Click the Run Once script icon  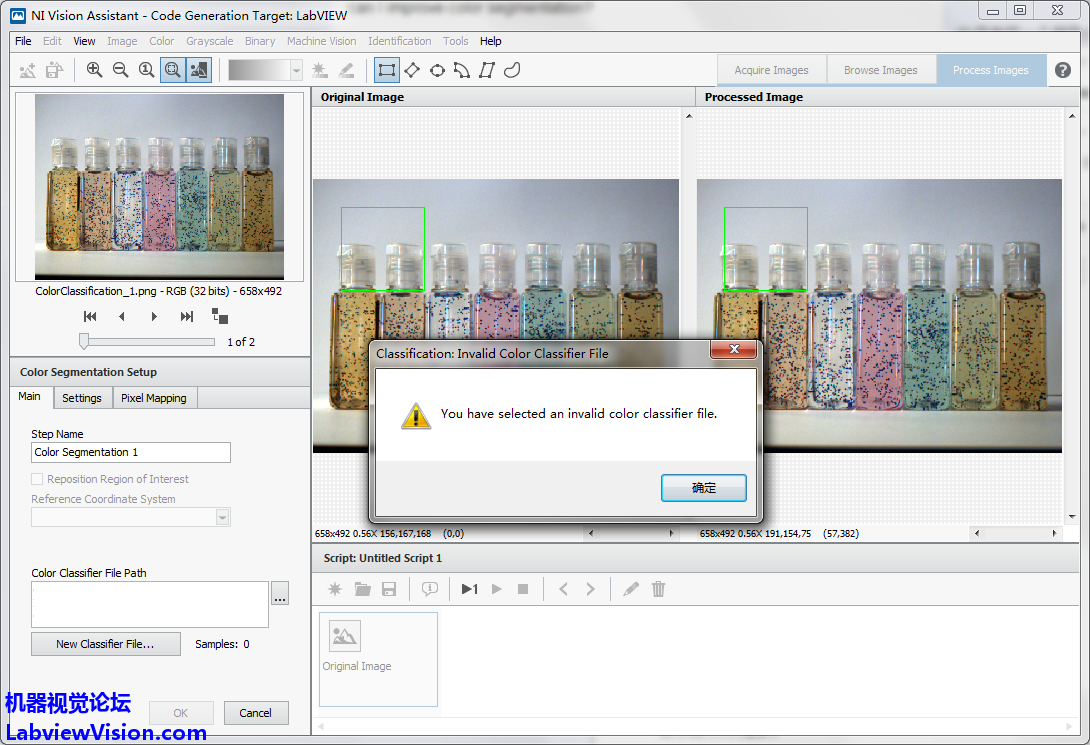469,589
